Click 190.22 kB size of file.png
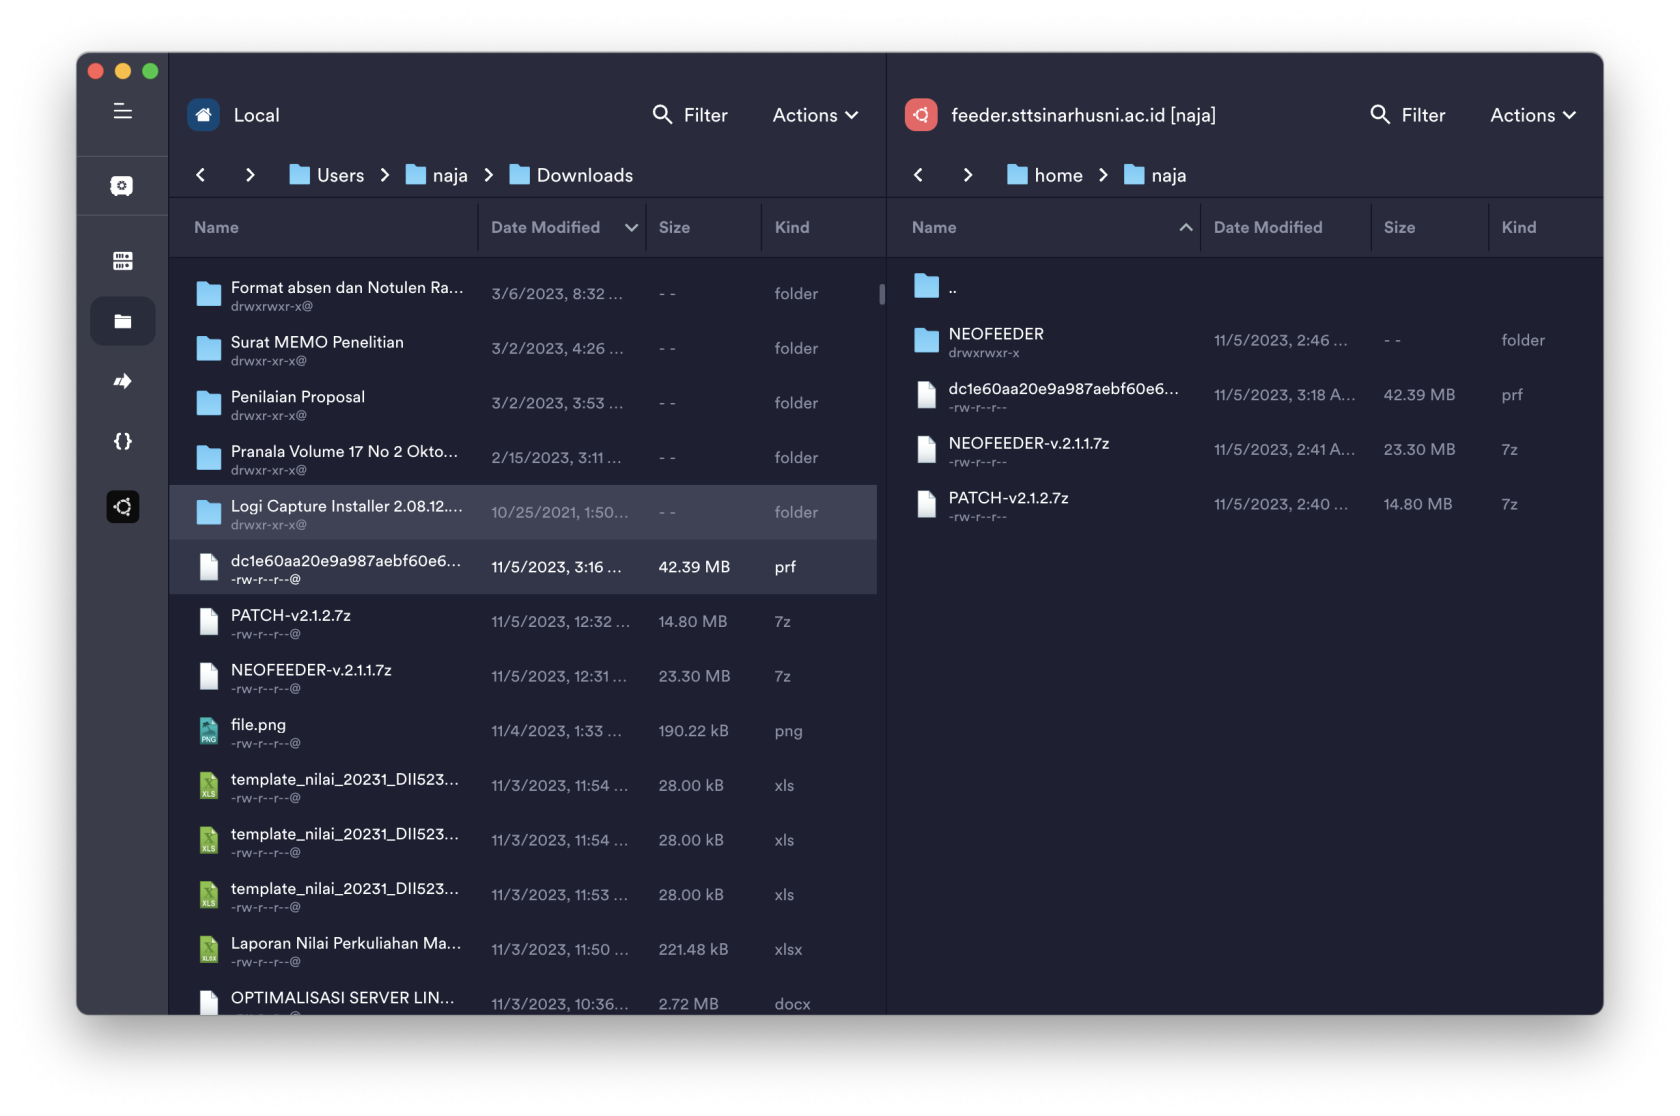1680x1116 pixels. click(693, 731)
